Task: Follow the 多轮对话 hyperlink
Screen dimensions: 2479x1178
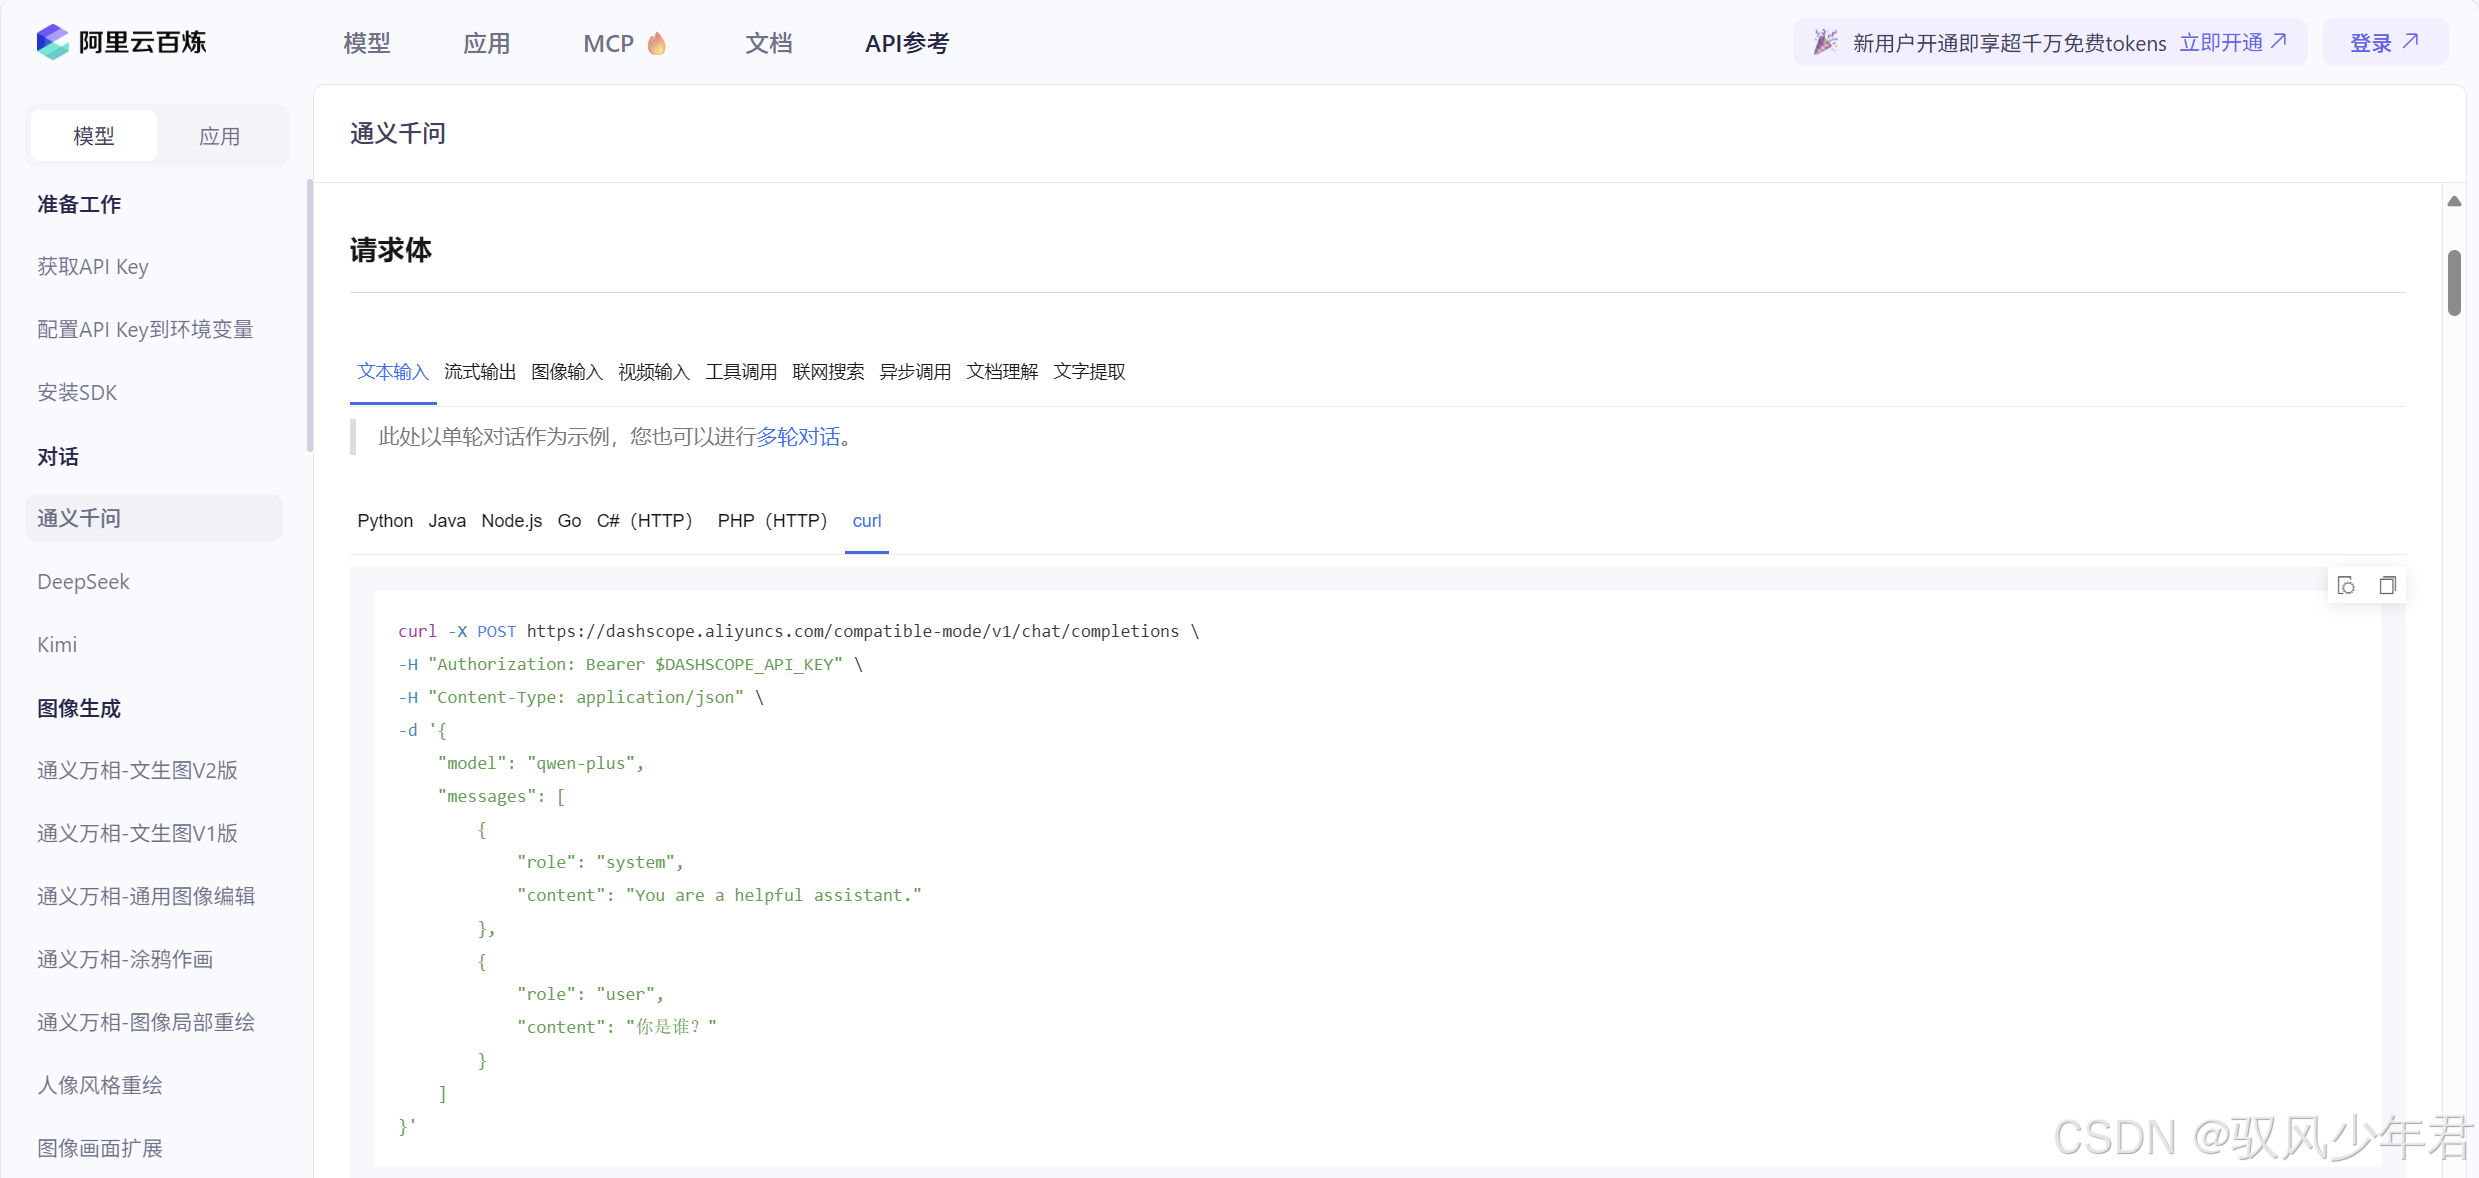Action: coord(797,437)
